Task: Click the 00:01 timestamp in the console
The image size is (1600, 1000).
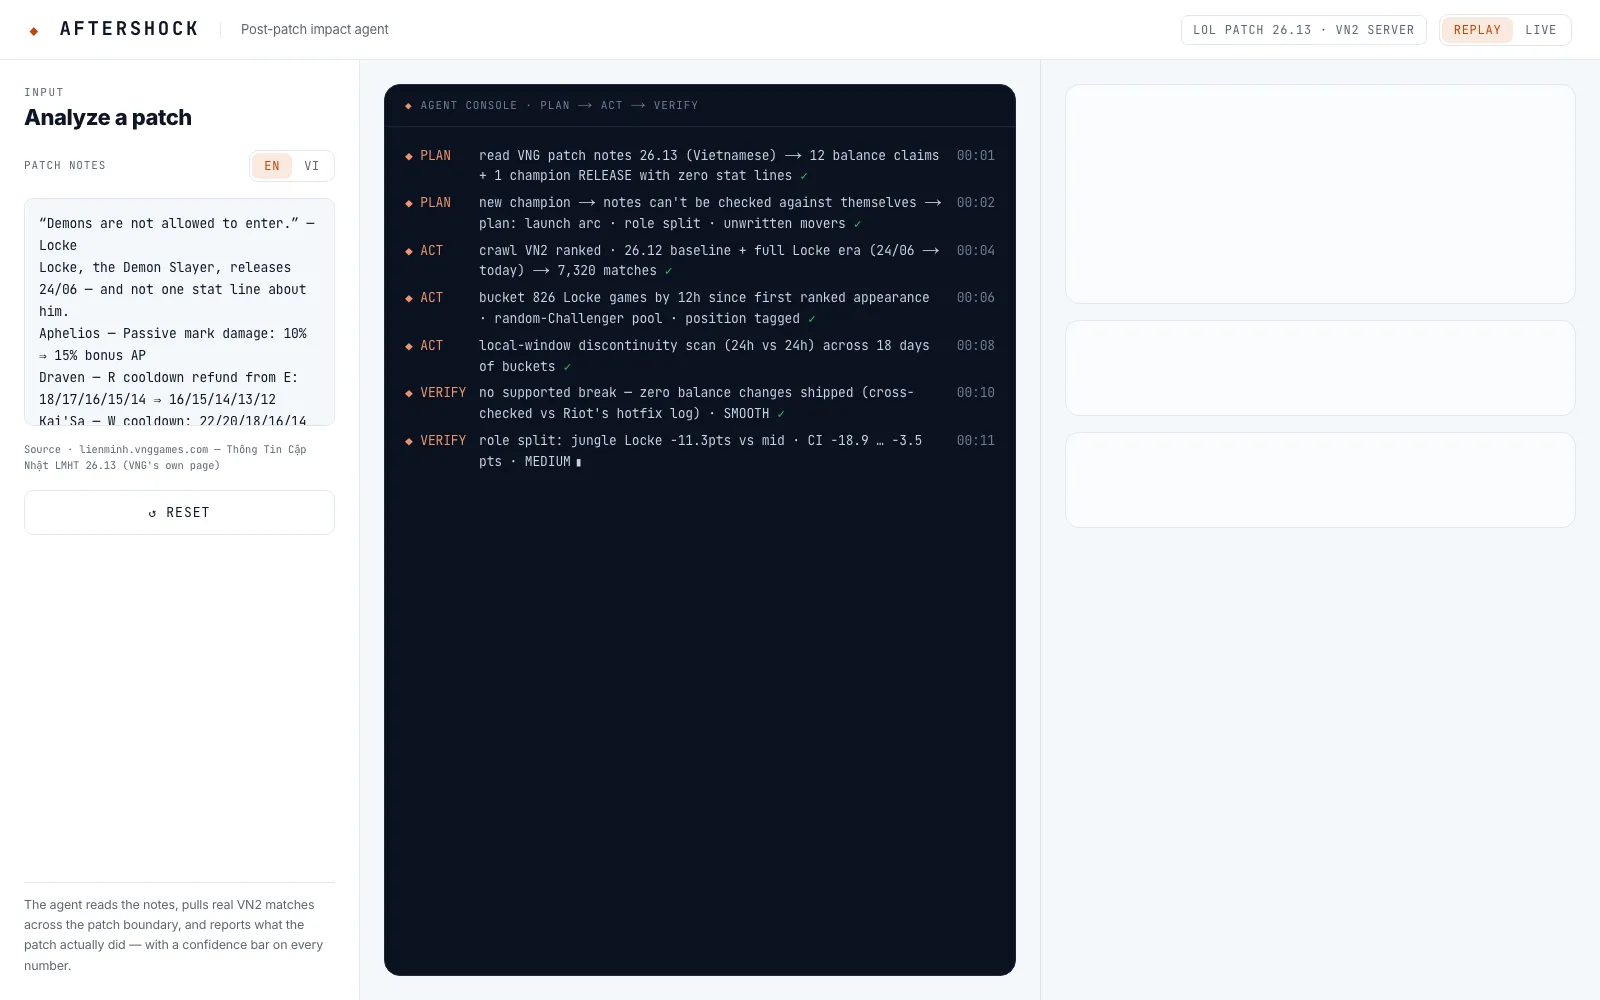Action: pos(975,156)
